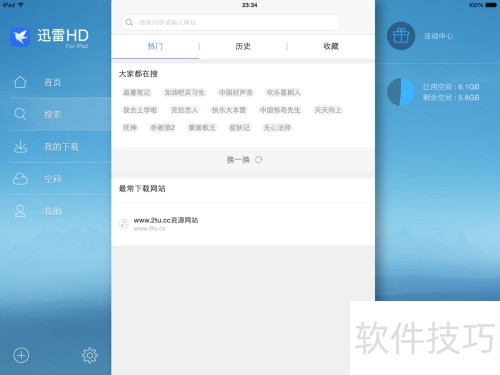Open 我的下载 menu label
The image size is (500, 375).
click(x=61, y=147)
